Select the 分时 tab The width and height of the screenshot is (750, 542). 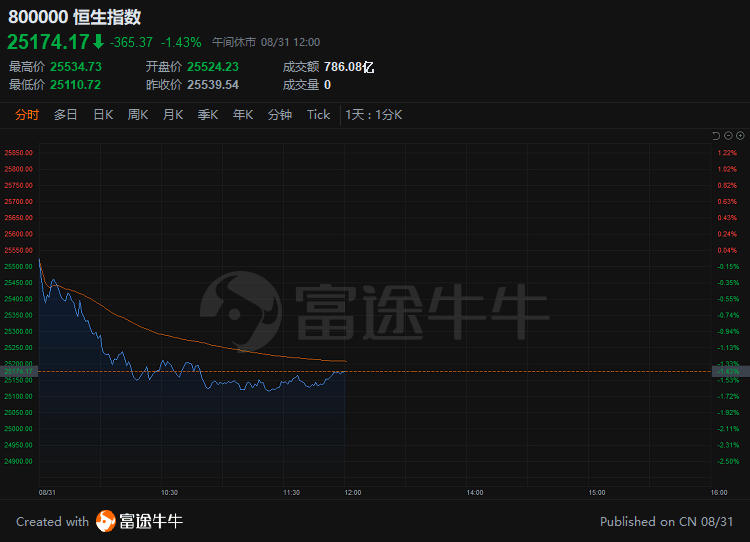27,115
